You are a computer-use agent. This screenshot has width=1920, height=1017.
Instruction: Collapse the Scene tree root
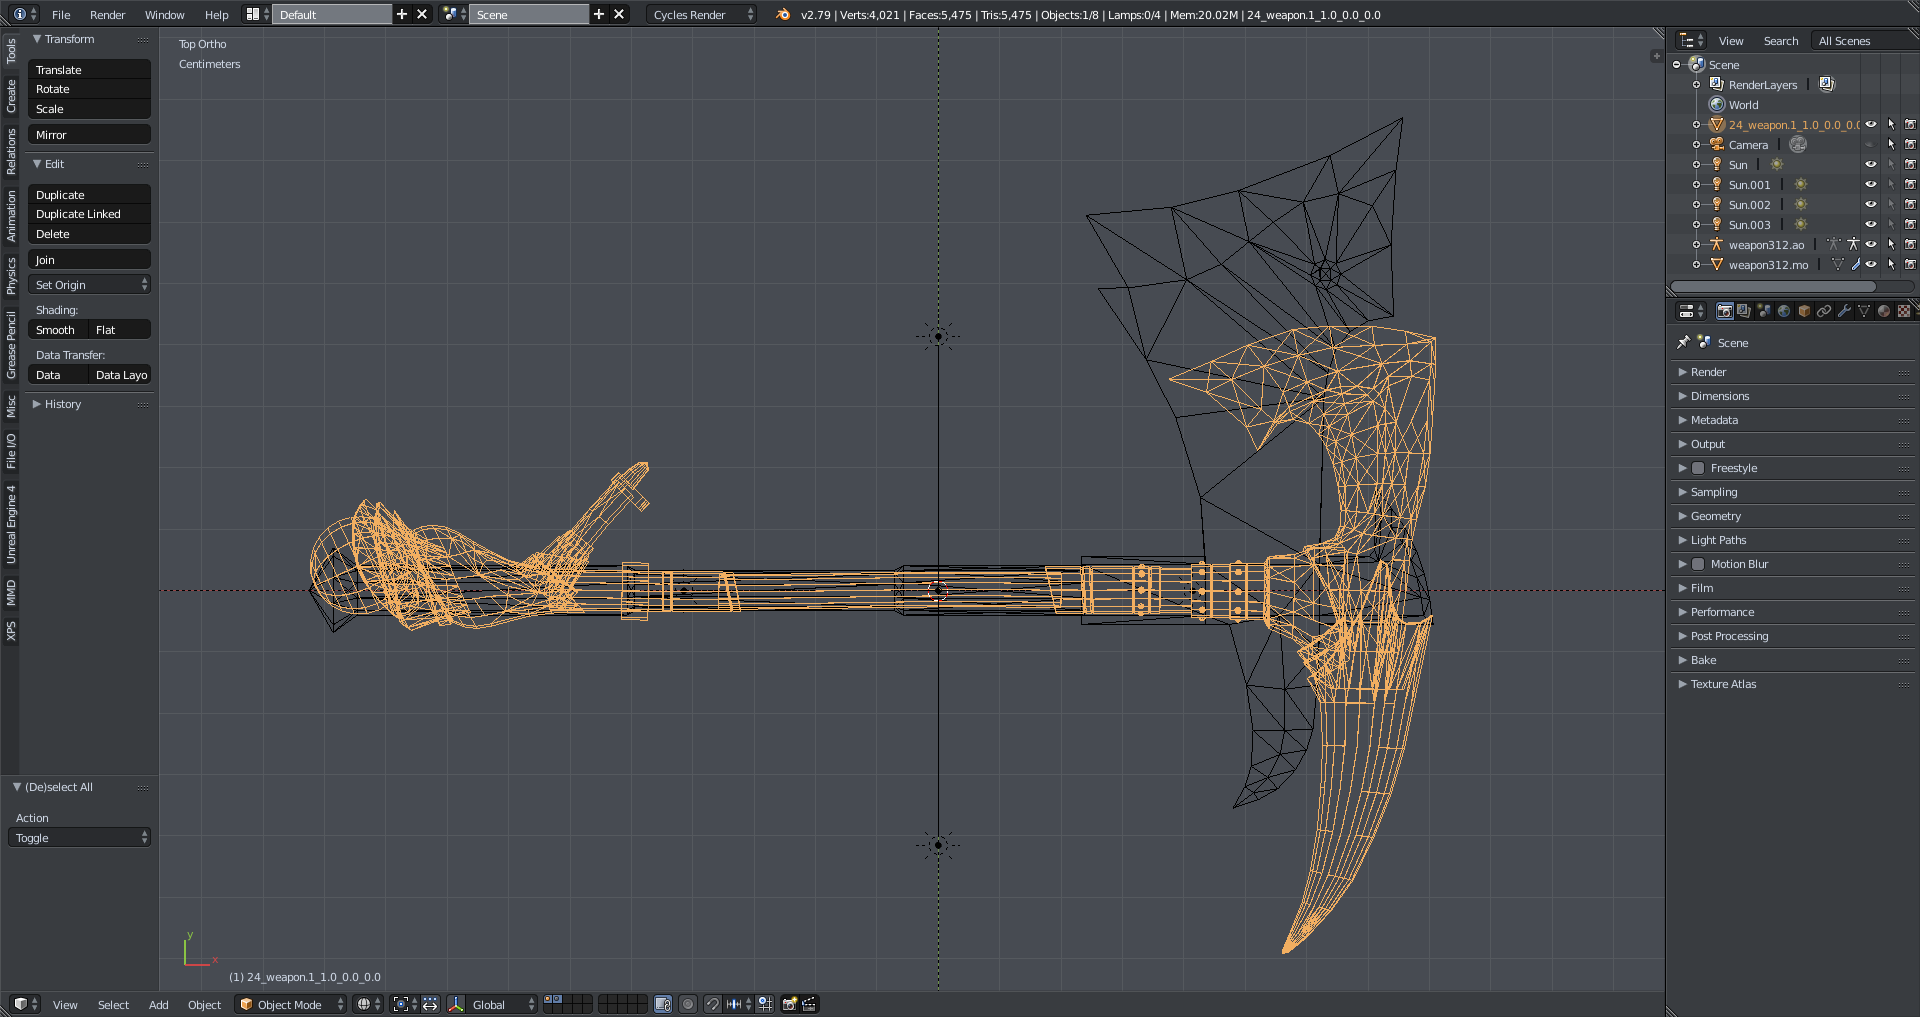(x=1677, y=64)
